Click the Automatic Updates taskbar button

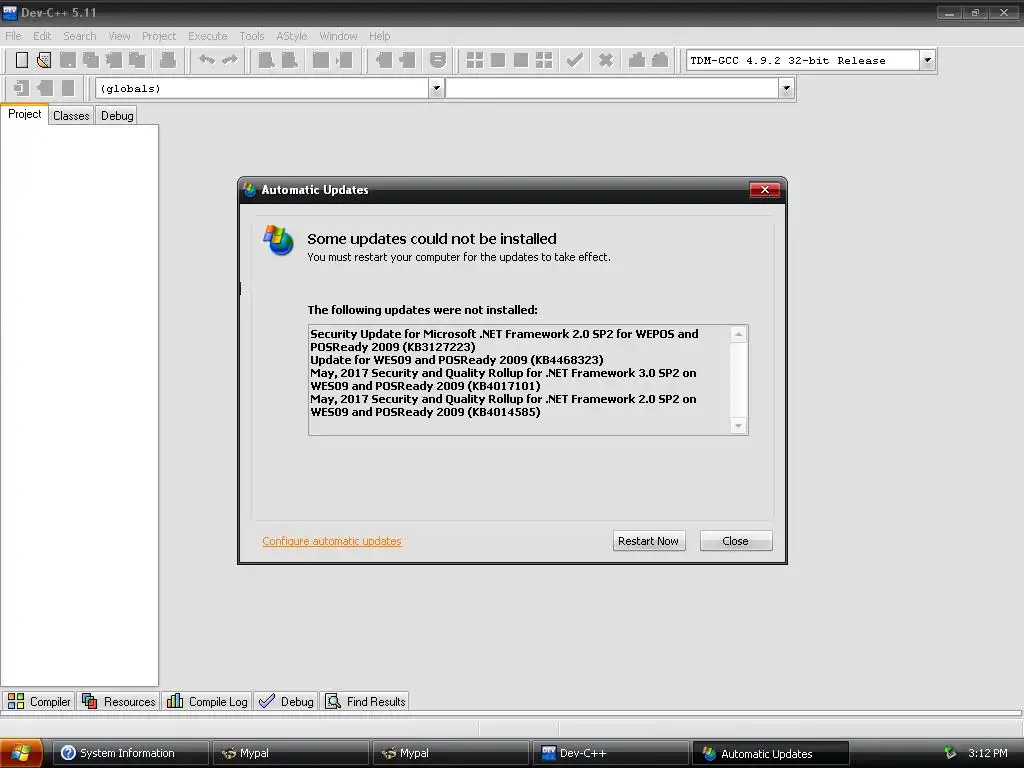(x=771, y=753)
